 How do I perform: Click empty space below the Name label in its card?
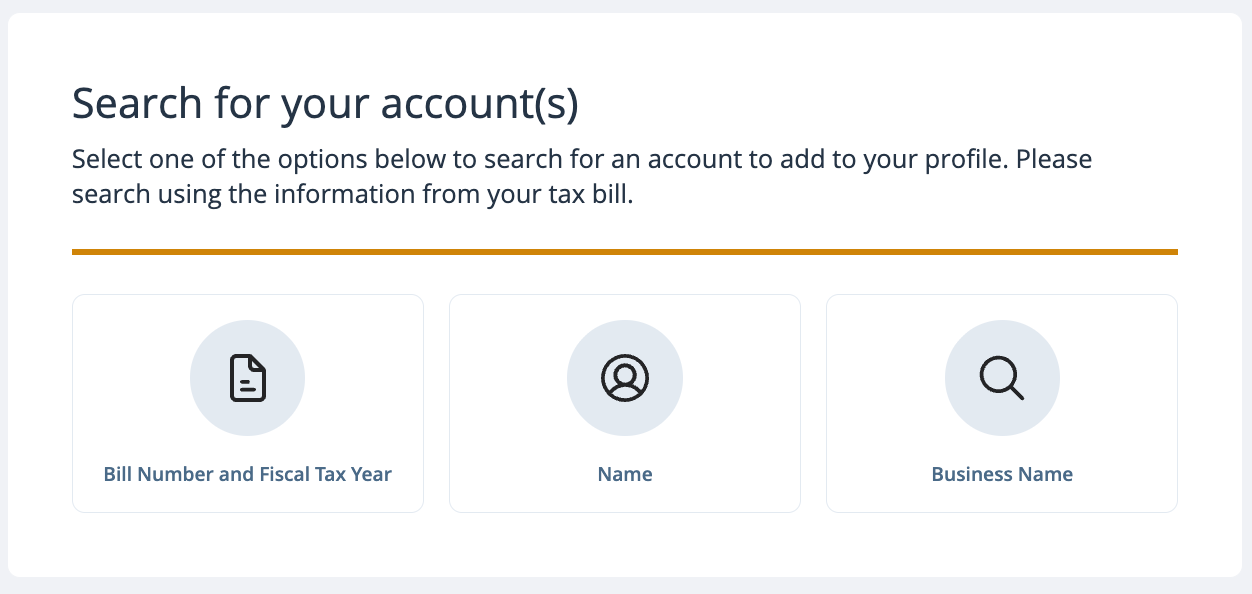[625, 499]
